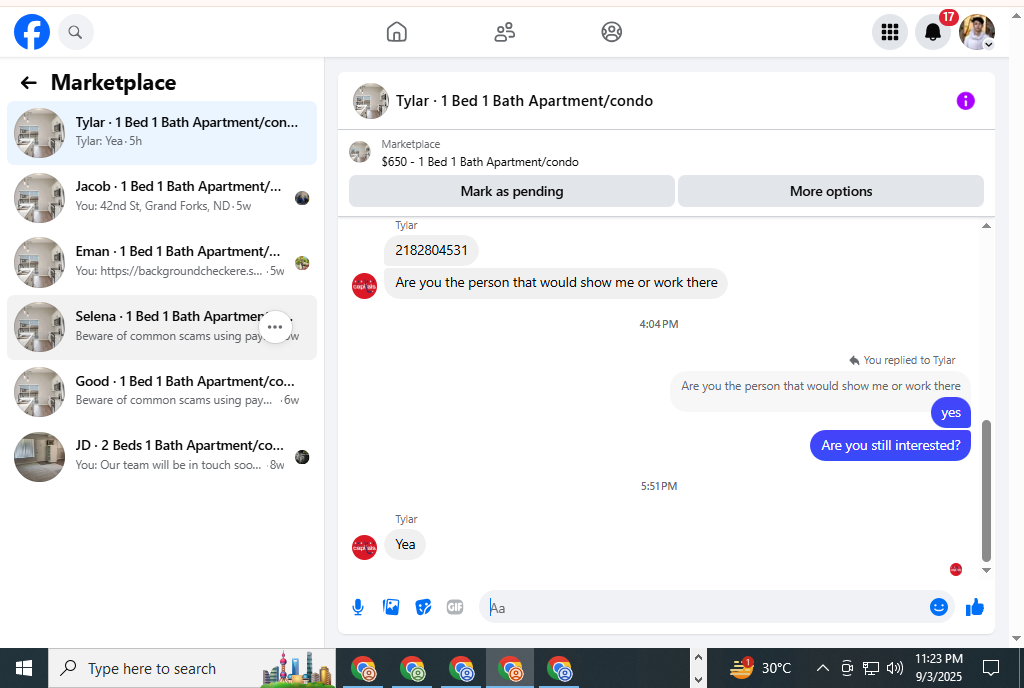Screen dimensions: 1024x688
Task: Open notifications bell with 17 badge
Action: click(933, 32)
